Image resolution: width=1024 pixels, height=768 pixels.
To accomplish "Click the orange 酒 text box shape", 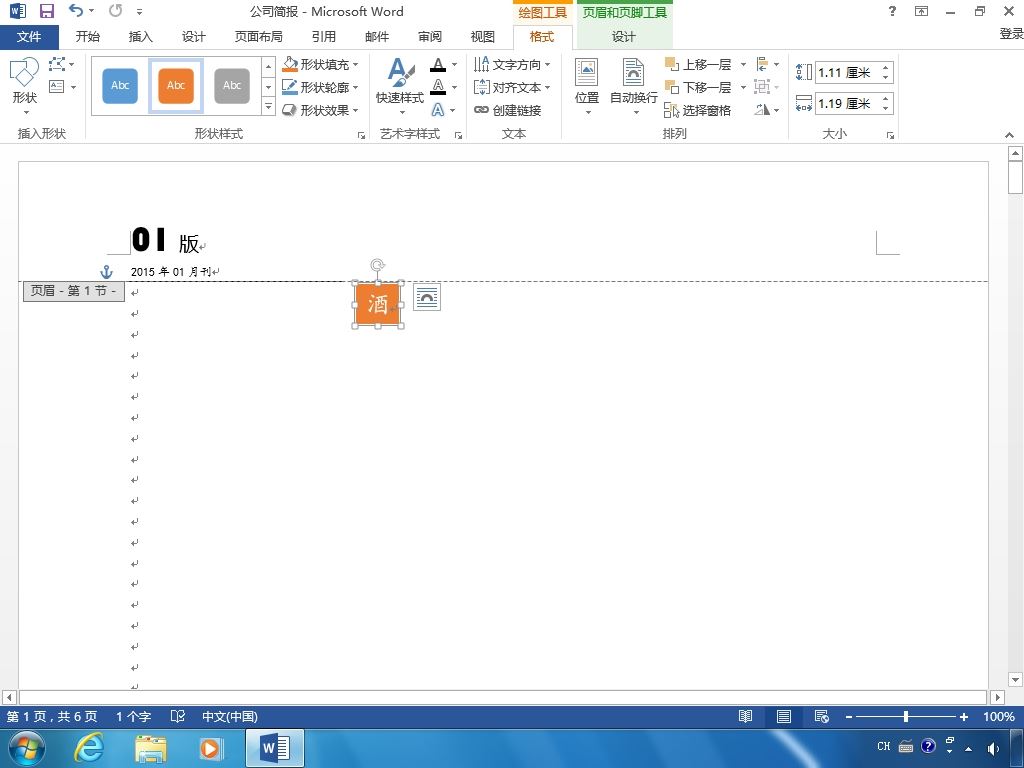I will click(x=377, y=304).
